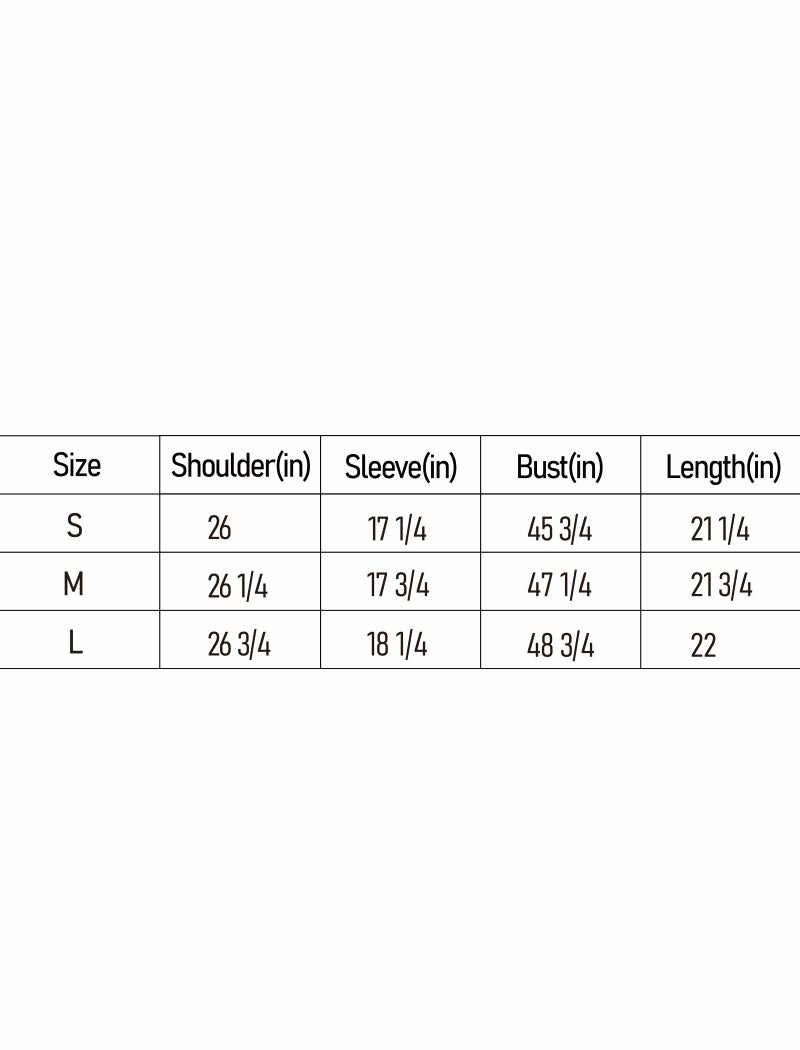
Task: Click sleeve value 17 1/4
Action: [x=397, y=529]
